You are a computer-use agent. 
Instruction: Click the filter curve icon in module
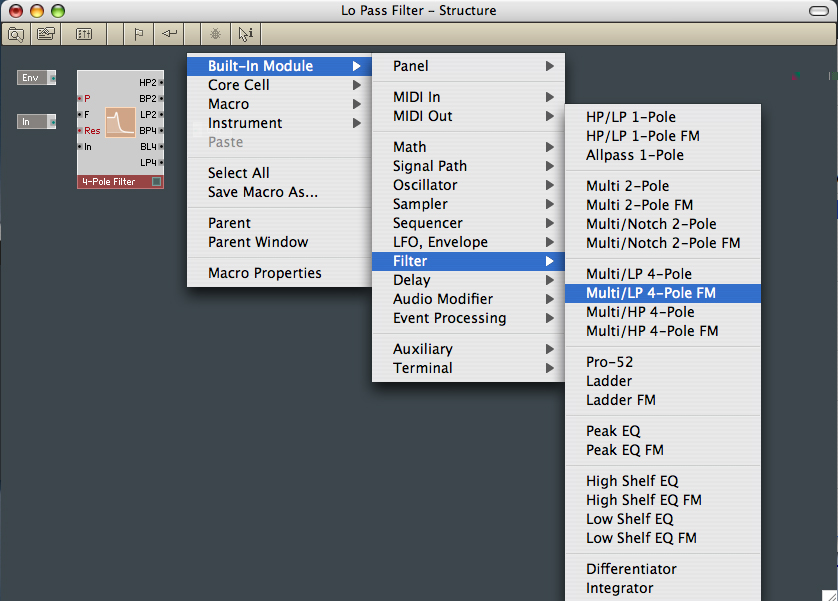120,122
